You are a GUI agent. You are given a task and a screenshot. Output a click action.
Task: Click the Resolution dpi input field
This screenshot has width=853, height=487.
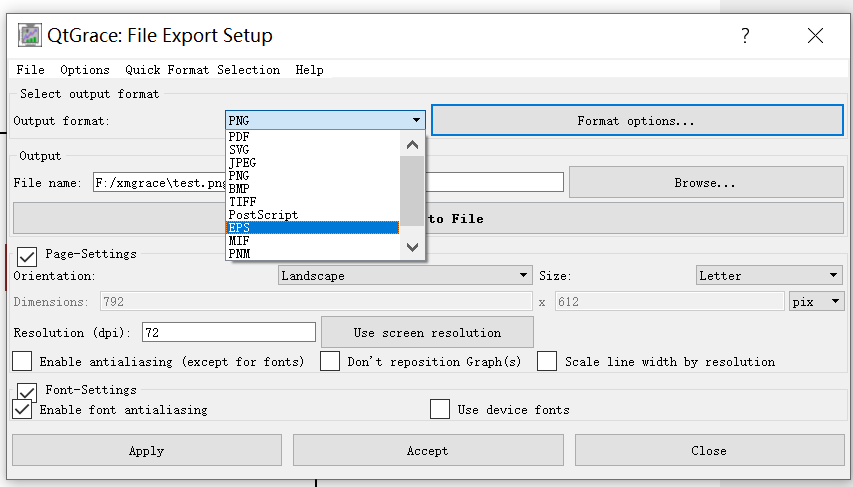[x=229, y=332]
